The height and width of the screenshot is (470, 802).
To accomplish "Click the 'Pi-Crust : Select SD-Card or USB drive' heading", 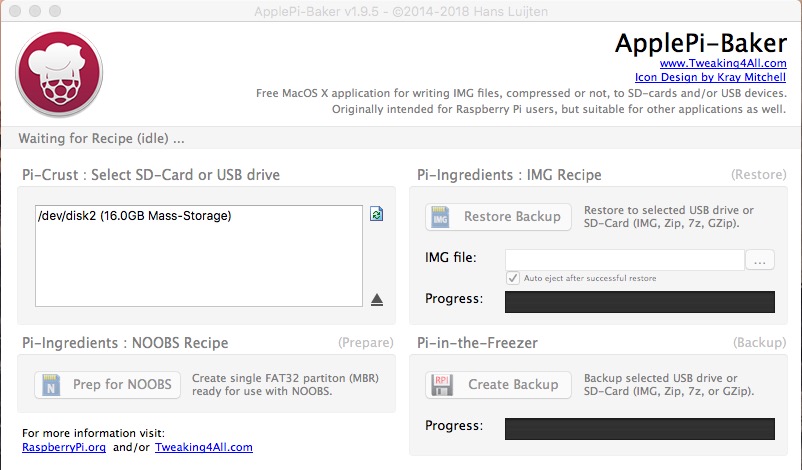I will 151,175.
